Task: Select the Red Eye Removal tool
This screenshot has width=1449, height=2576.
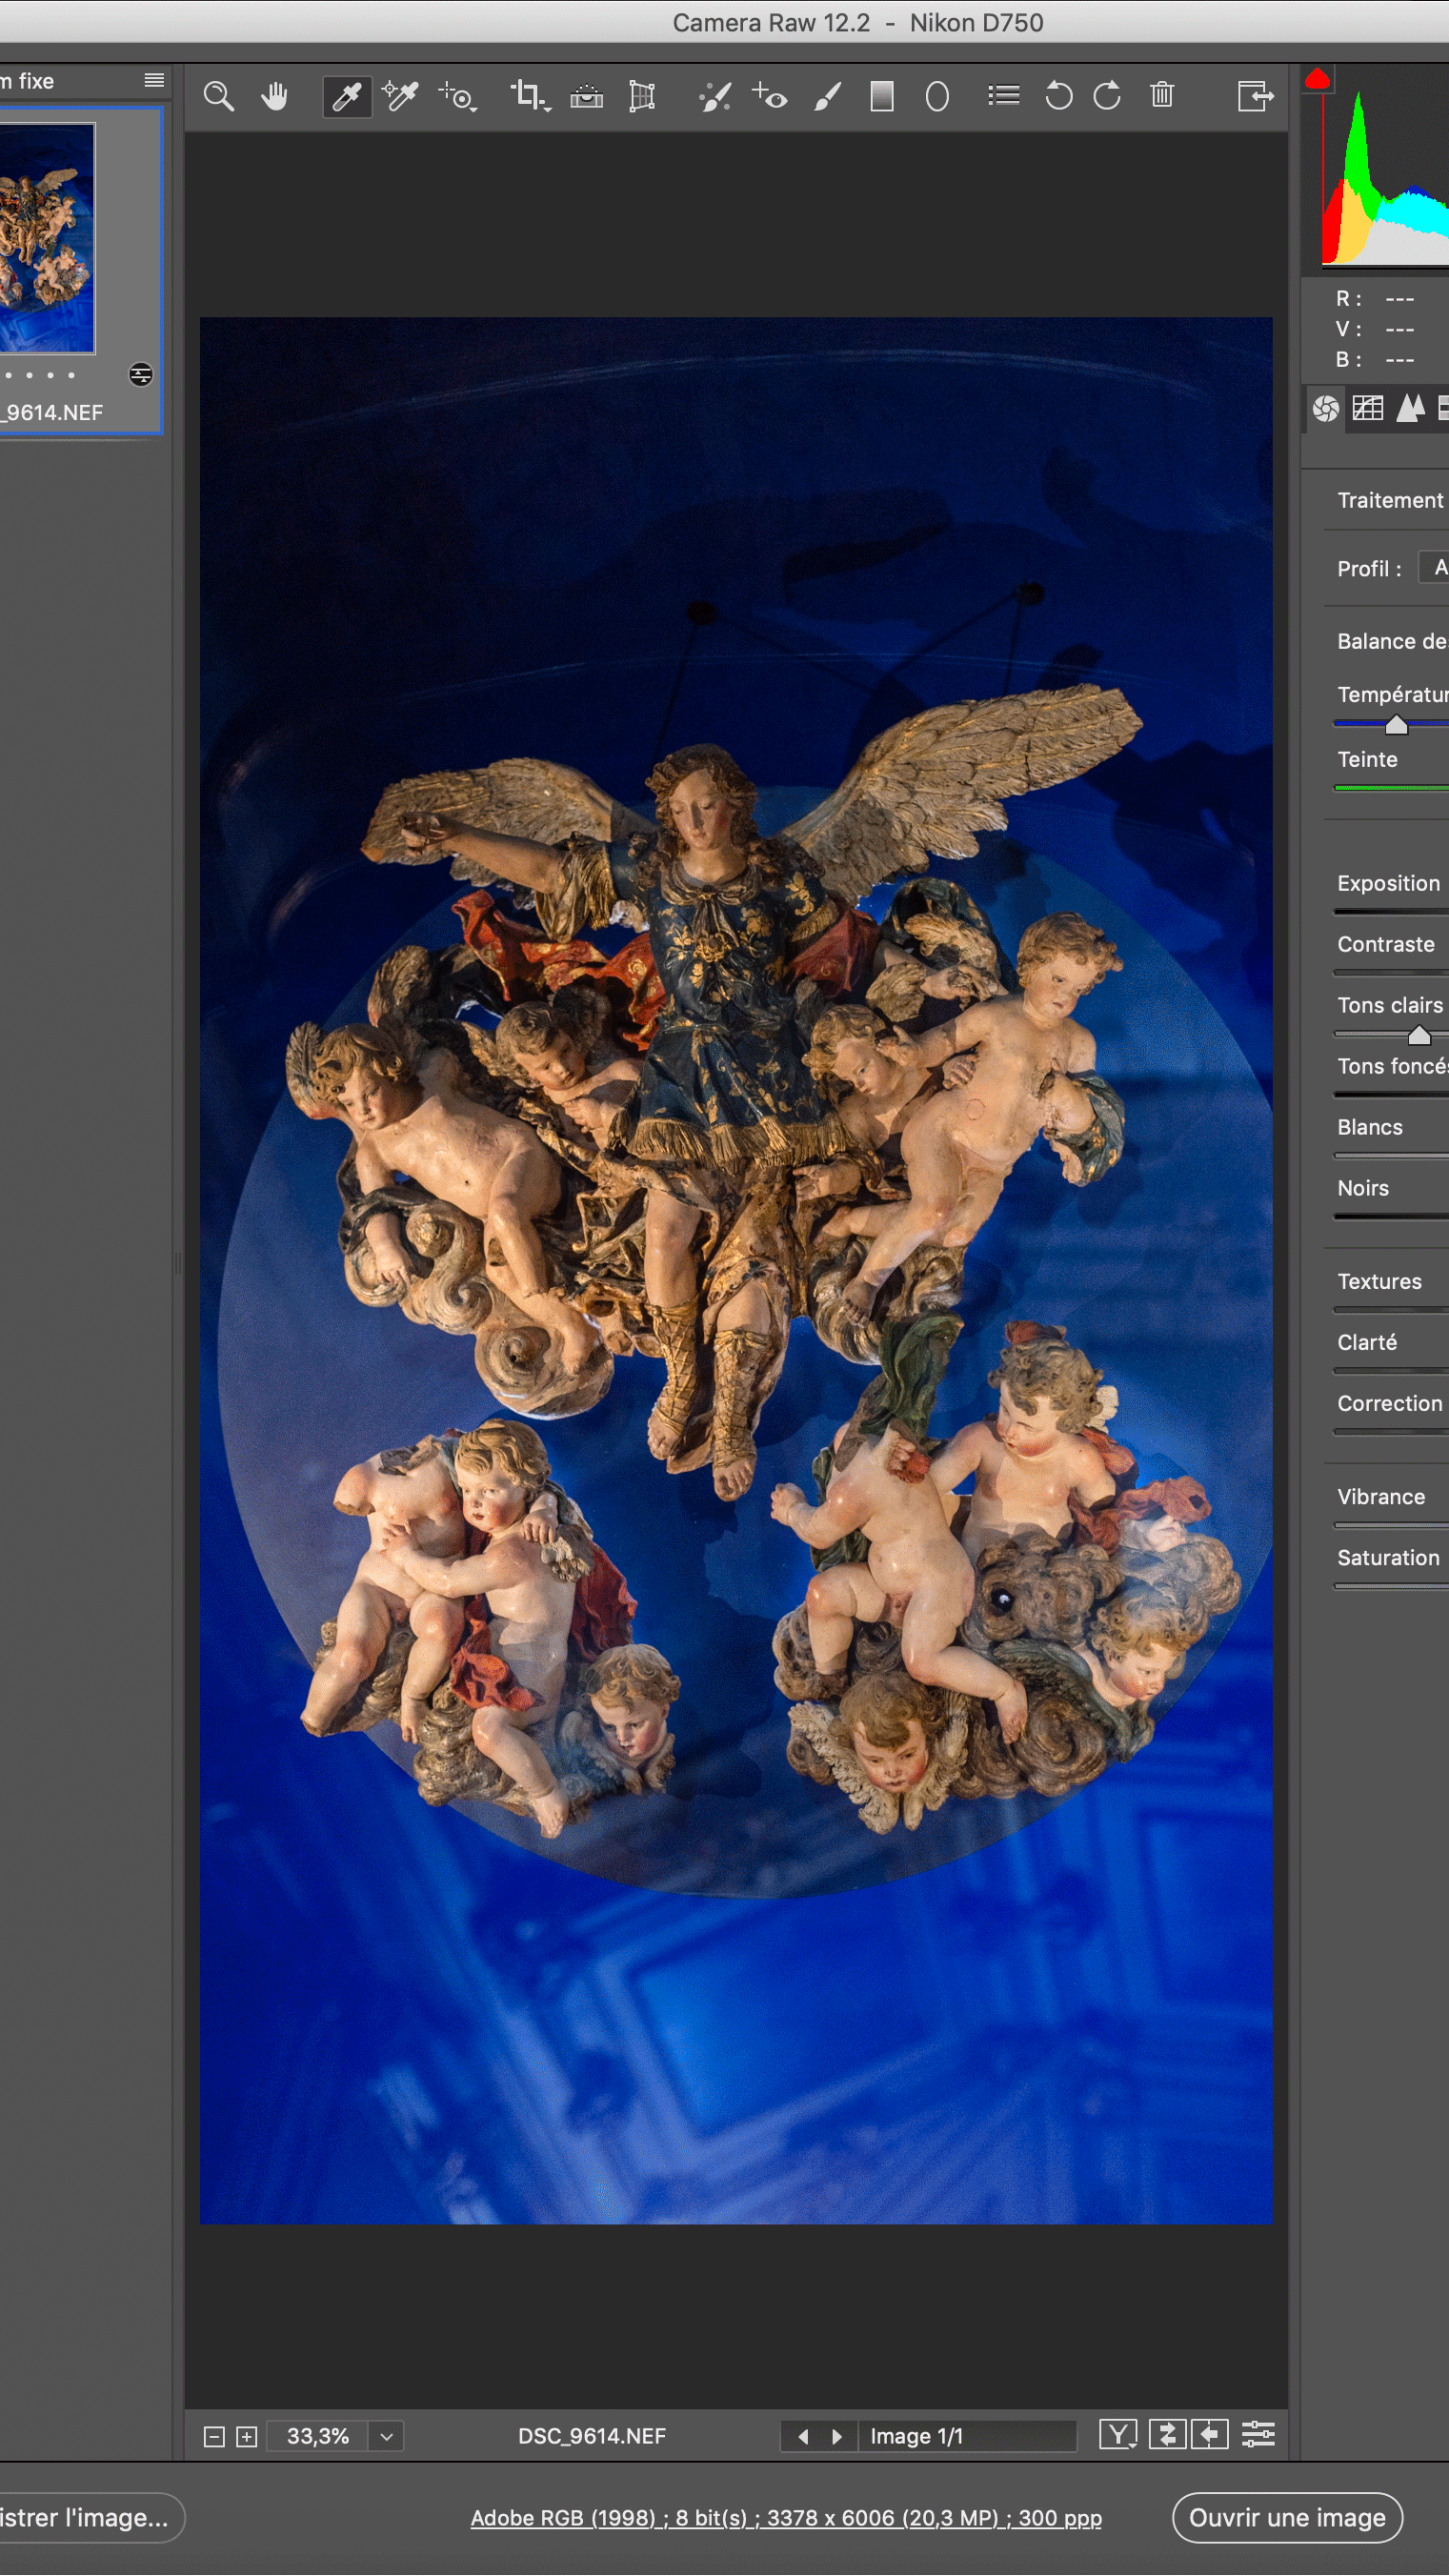Action: tap(770, 97)
